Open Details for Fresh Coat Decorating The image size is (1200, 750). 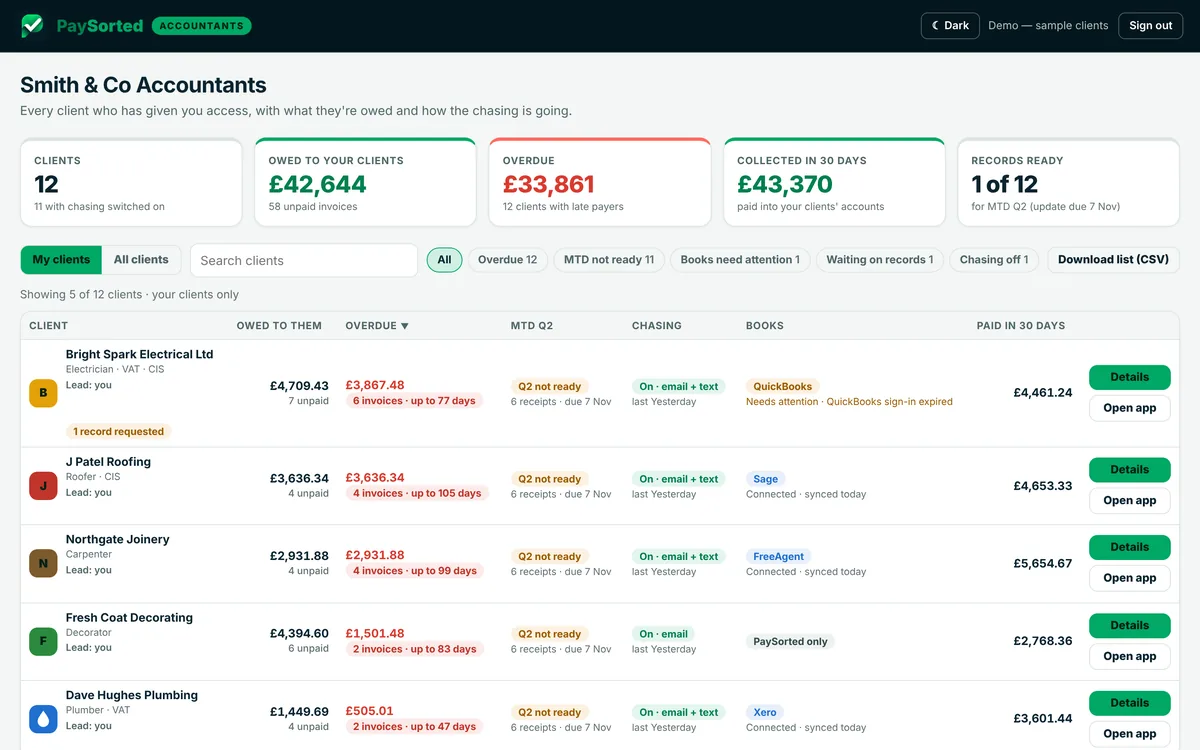pyautogui.click(x=1130, y=625)
